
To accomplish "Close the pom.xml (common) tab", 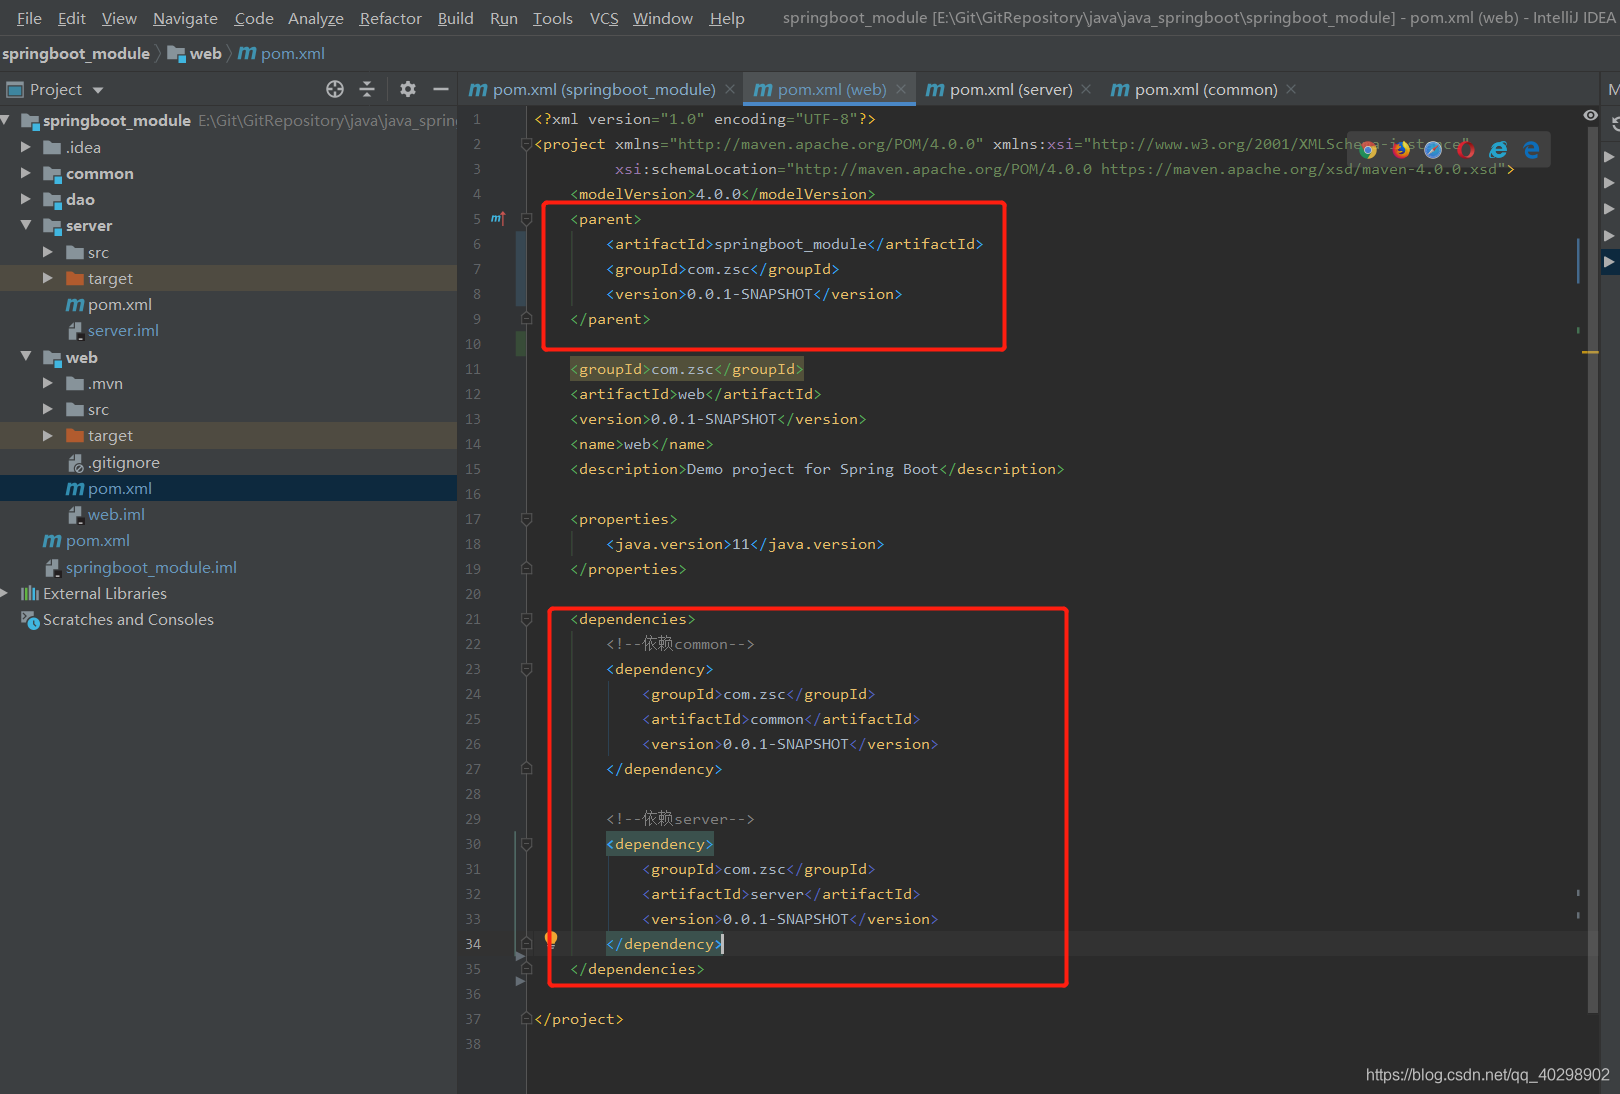I will 1291,89.
